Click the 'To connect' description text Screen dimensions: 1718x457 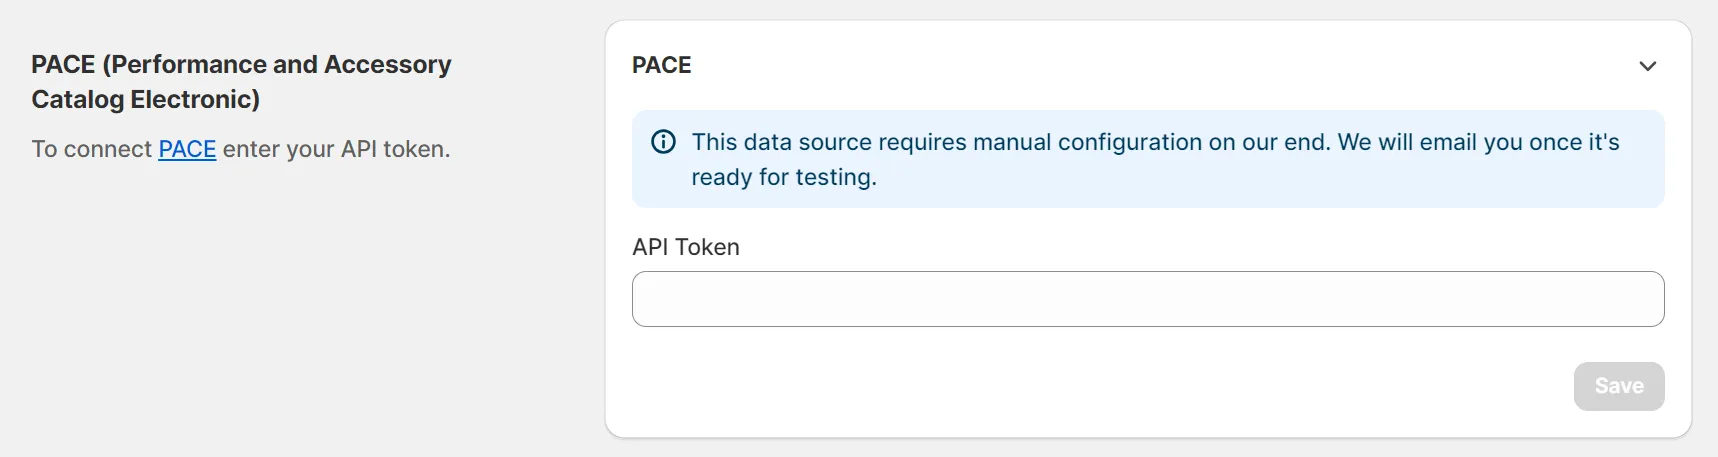coord(91,149)
